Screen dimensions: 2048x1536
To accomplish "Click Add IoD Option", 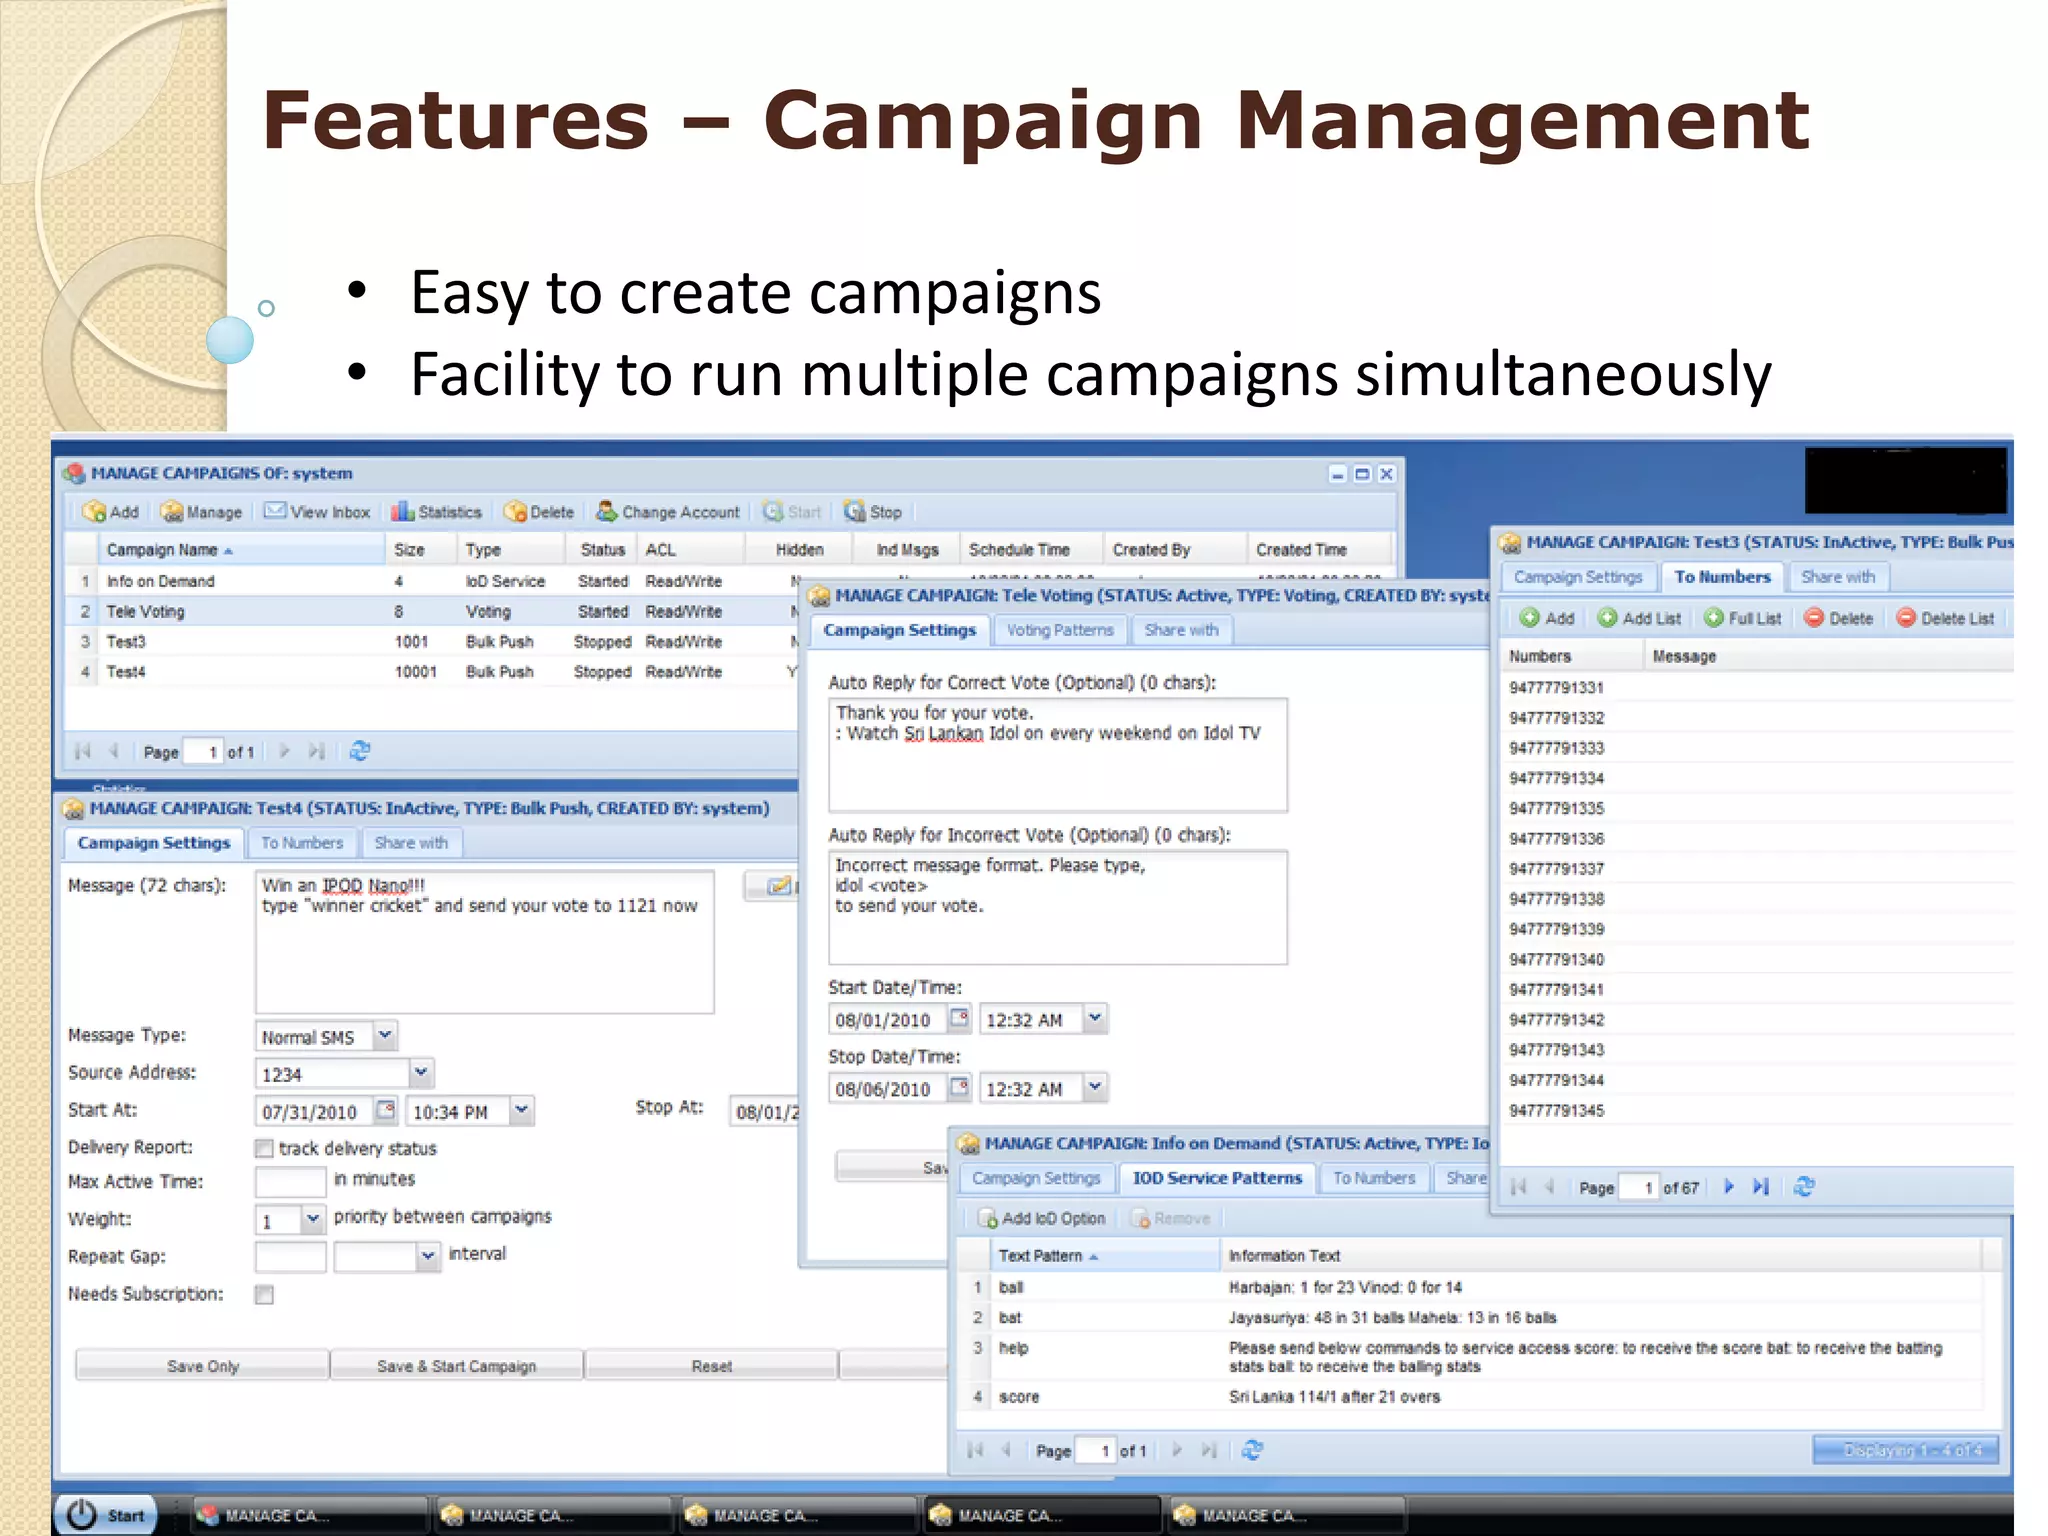I will pyautogui.click(x=1042, y=1218).
